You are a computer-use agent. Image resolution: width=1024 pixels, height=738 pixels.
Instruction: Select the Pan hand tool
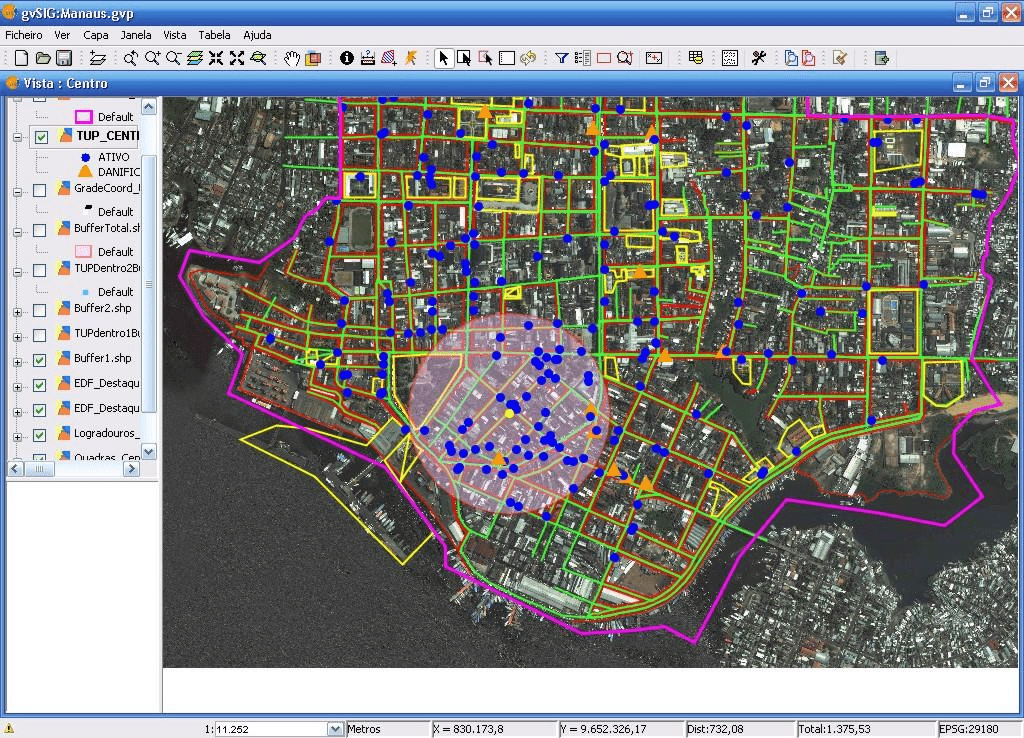pyautogui.click(x=291, y=58)
